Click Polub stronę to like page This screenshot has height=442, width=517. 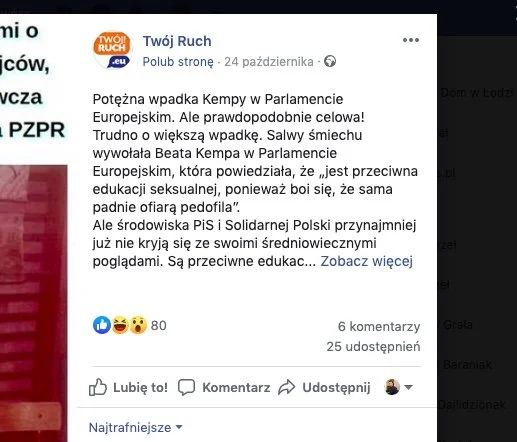178,62
